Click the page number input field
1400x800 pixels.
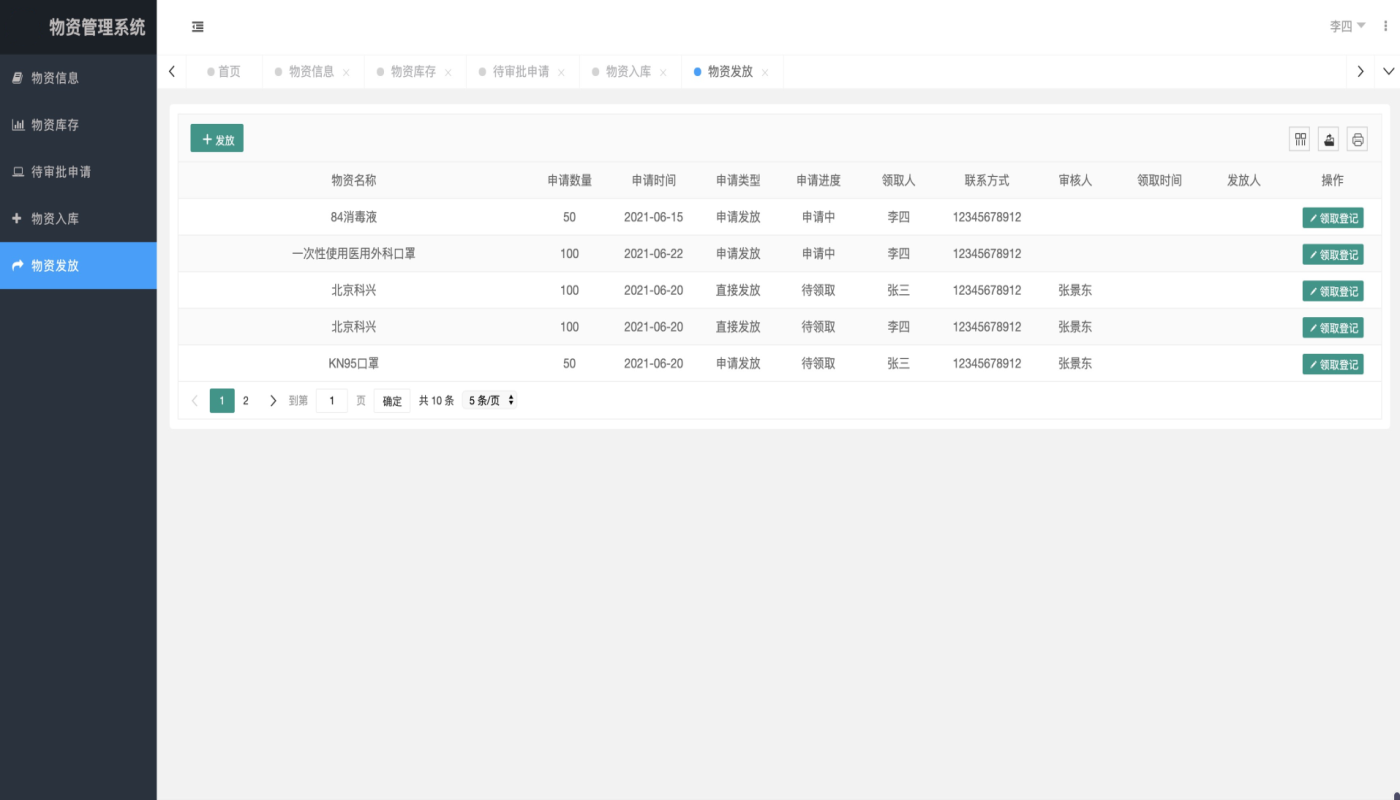[332, 401]
